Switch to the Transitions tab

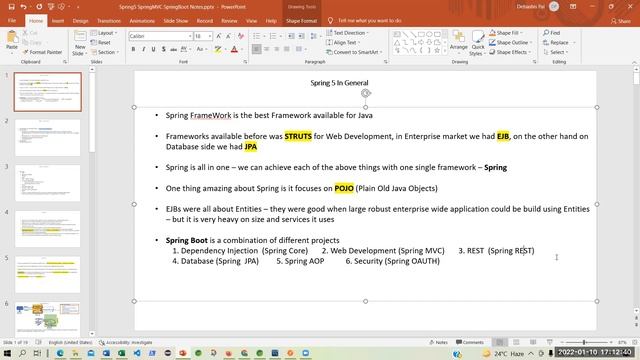click(109, 20)
